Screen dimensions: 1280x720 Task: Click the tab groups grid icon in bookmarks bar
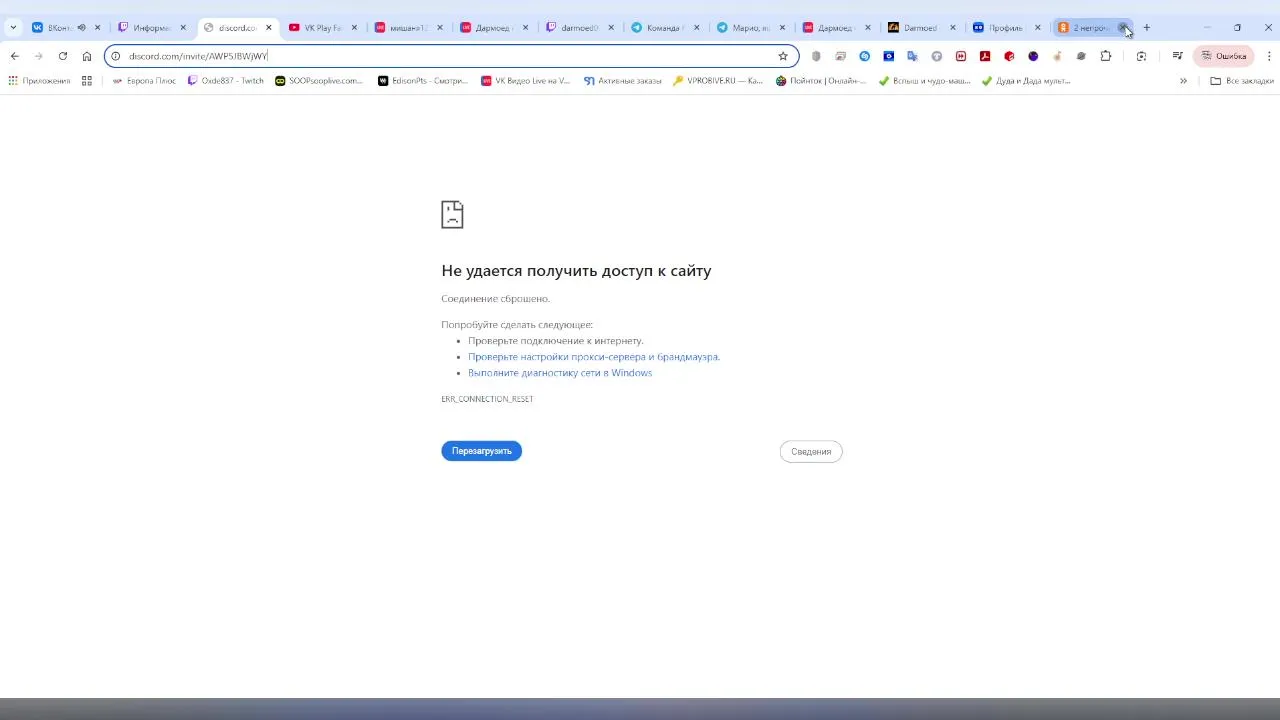[x=87, y=81]
